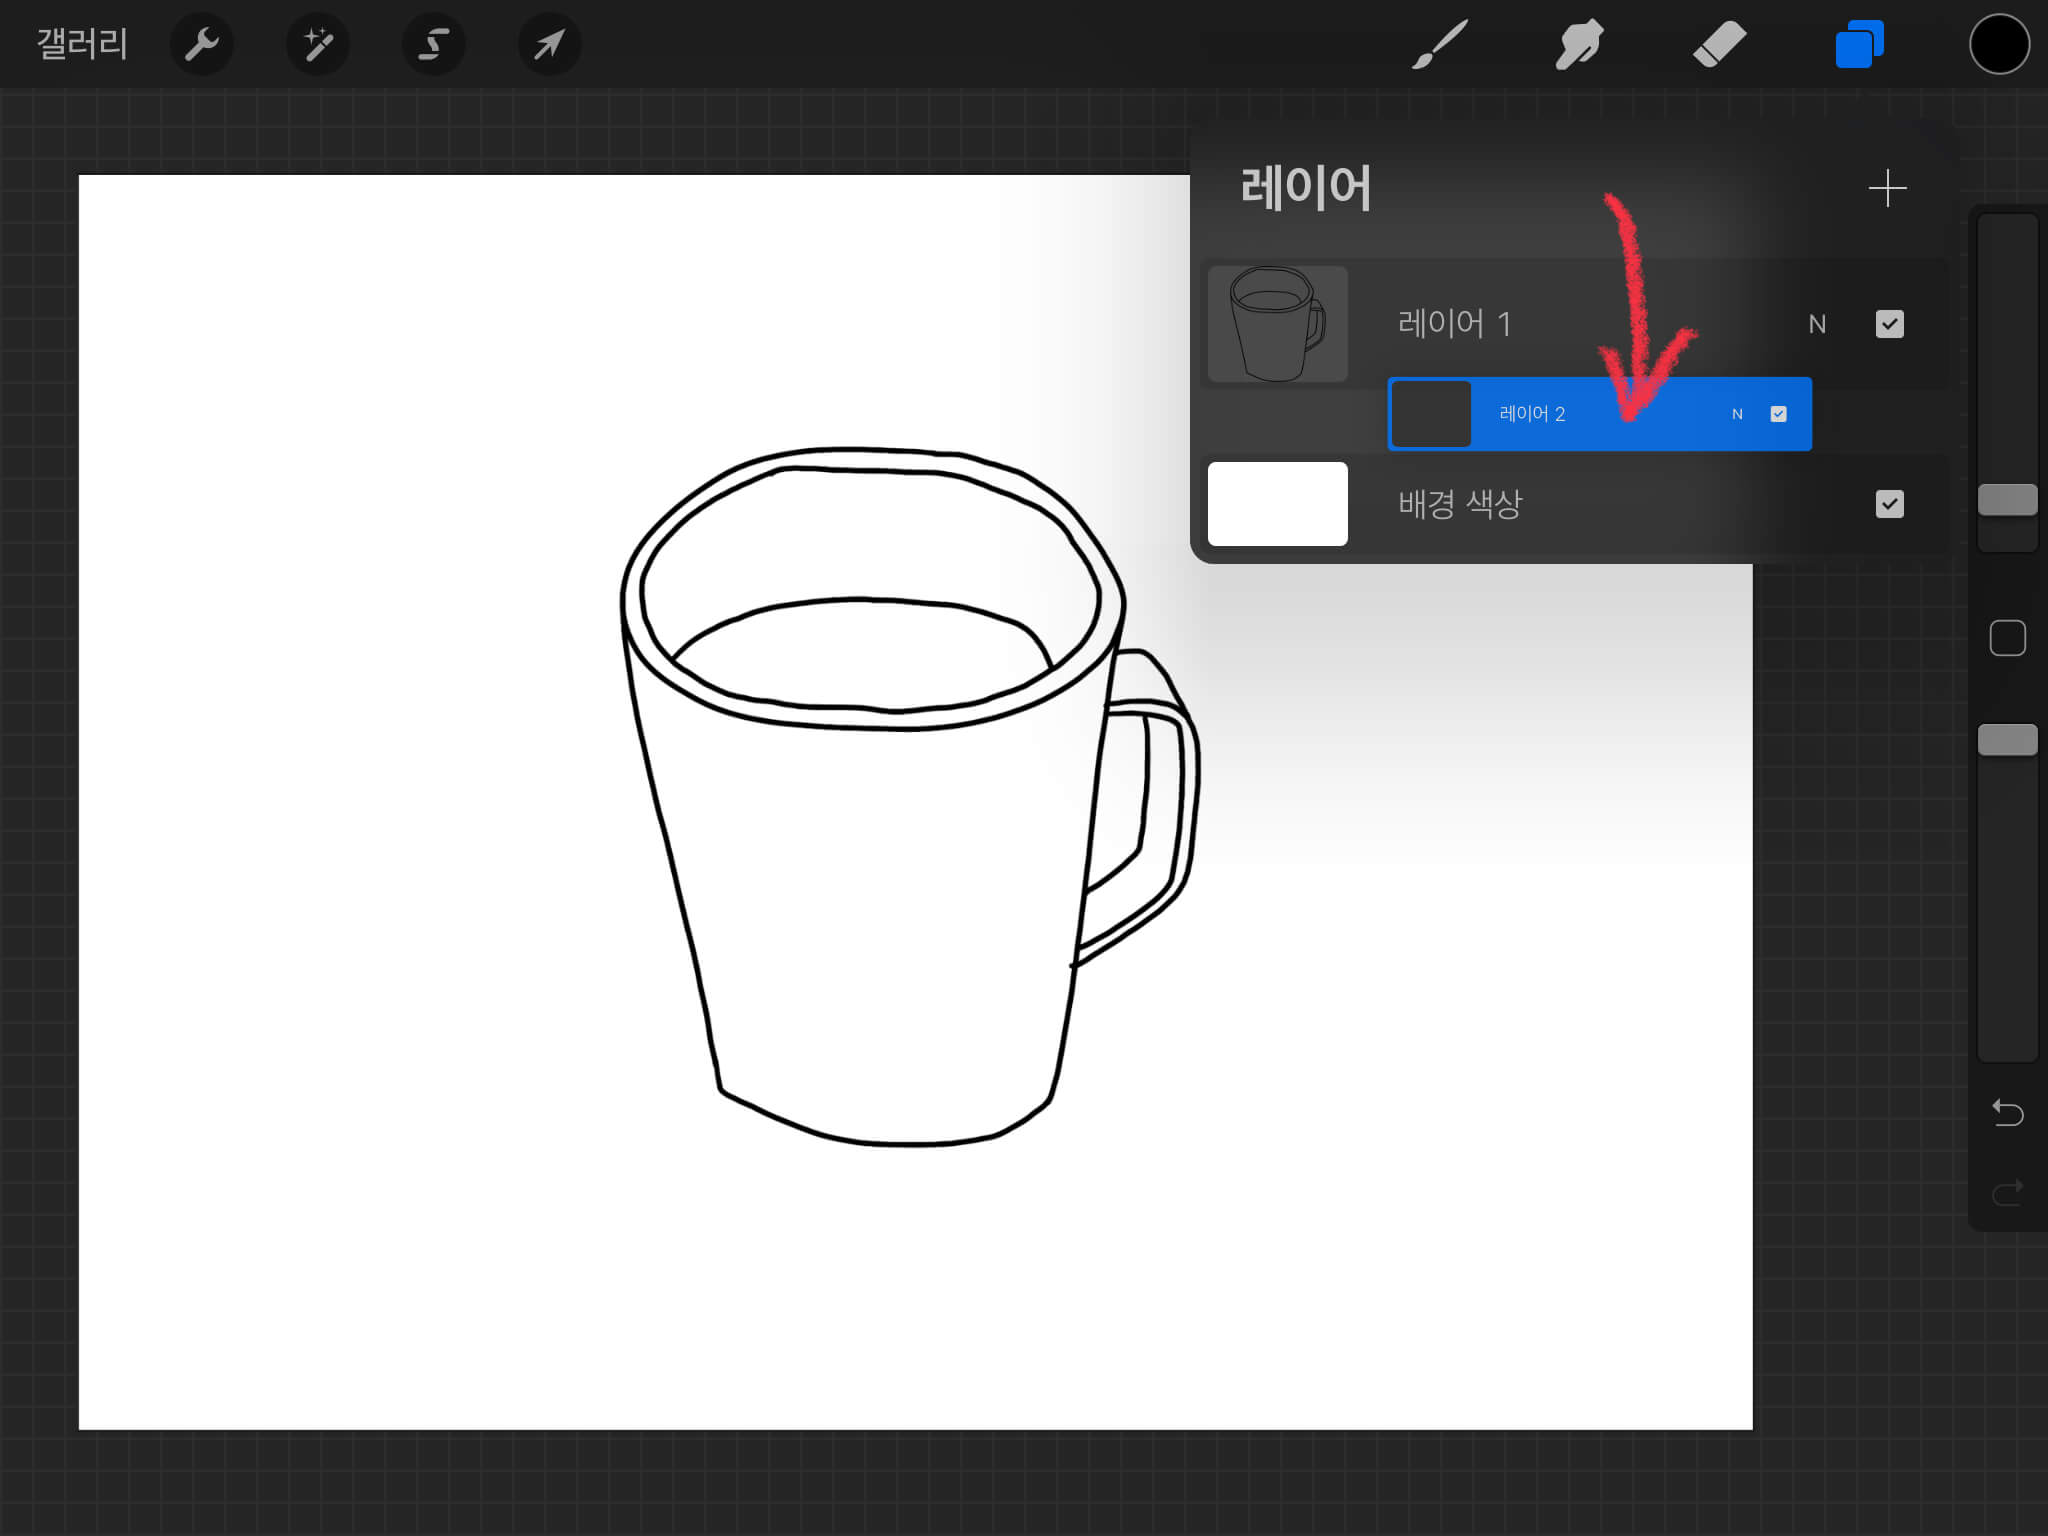Close the Layers panel via Layers icon
2048x1536 pixels.
coord(1859,44)
